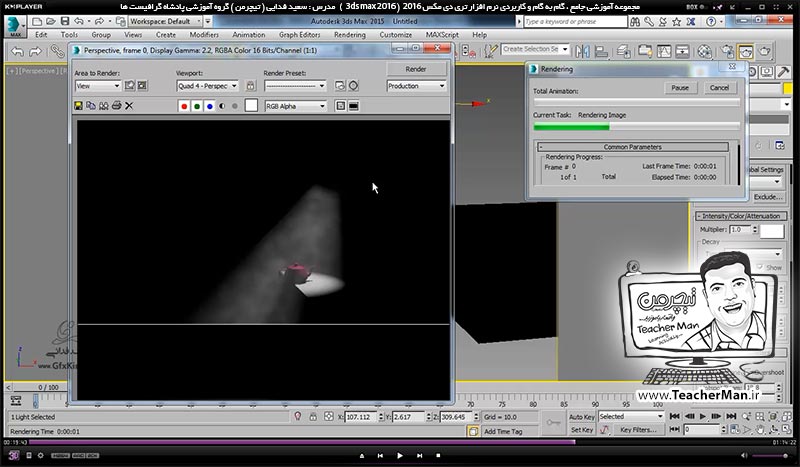800x467 pixels.
Task: Click the Align tool icon
Action: pyautogui.click(x=602, y=52)
